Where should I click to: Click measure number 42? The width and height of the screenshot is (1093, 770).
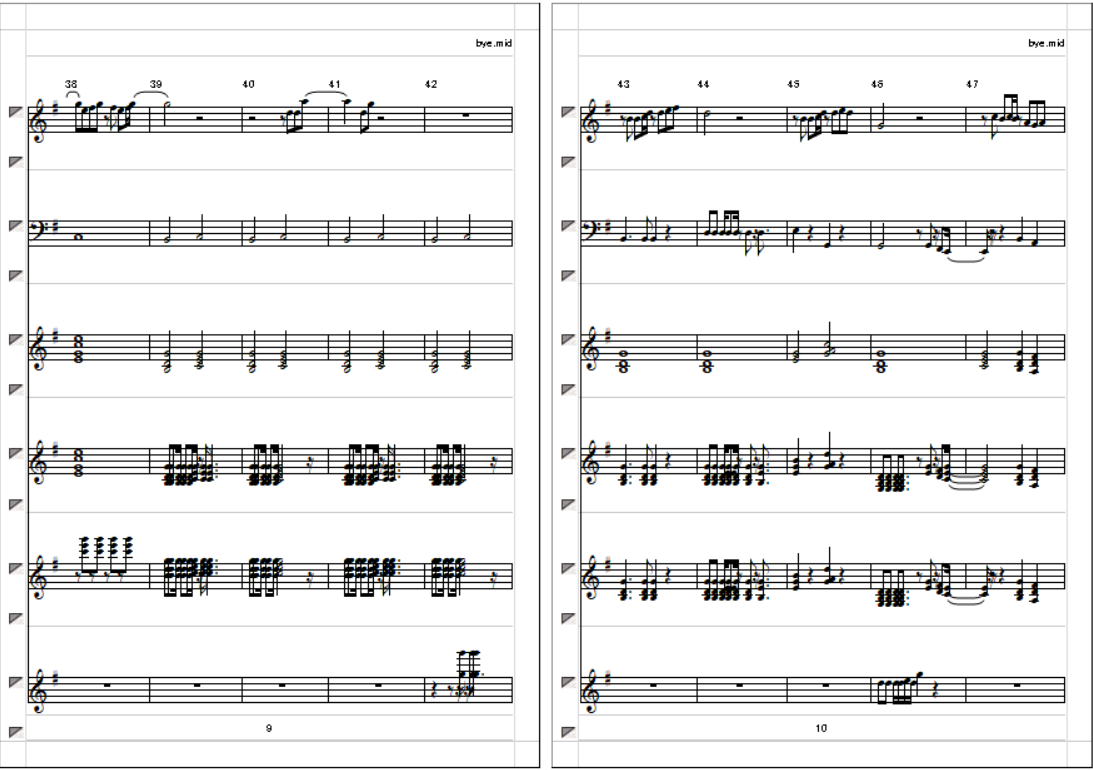point(431,84)
